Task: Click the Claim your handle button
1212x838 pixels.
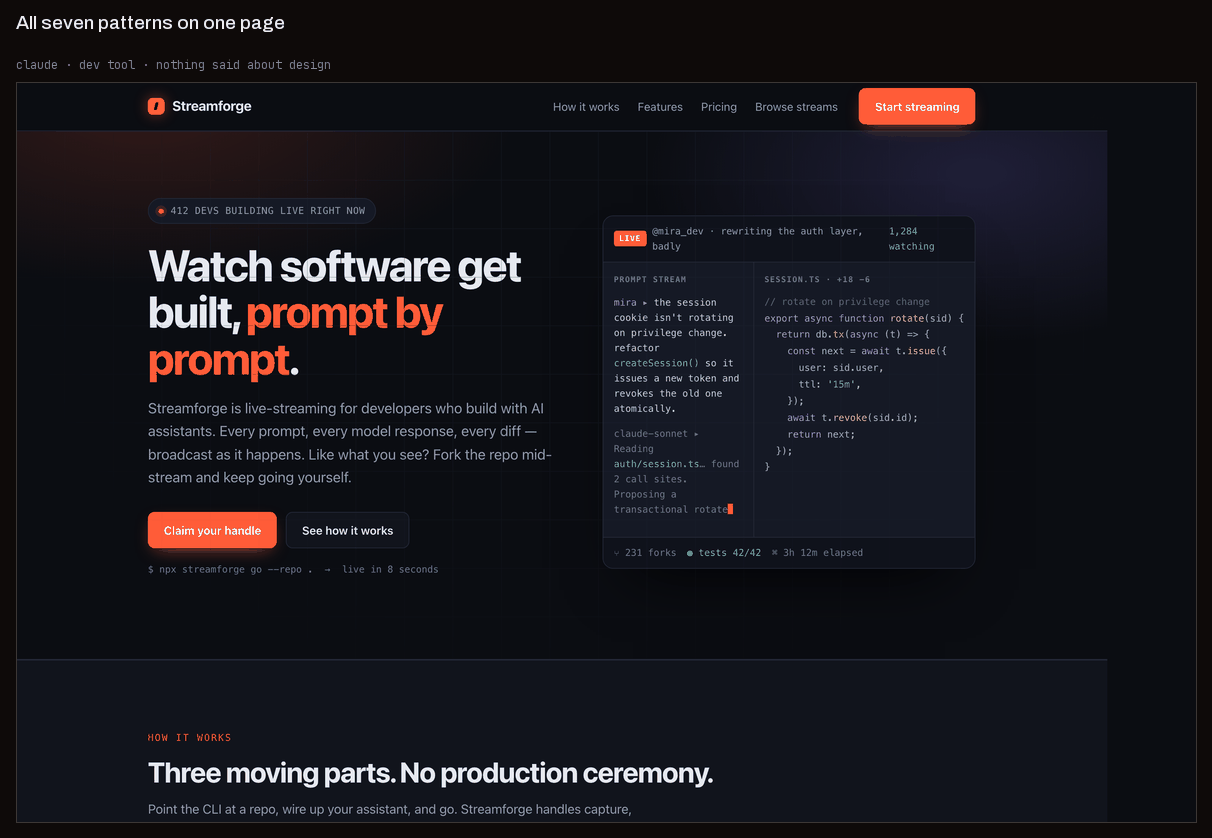Action: tap(212, 530)
